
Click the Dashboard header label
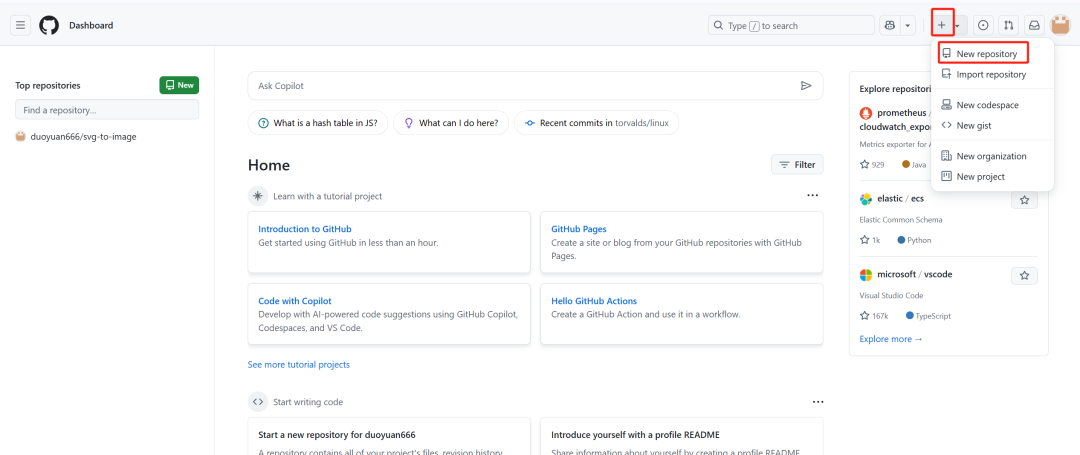coord(91,25)
